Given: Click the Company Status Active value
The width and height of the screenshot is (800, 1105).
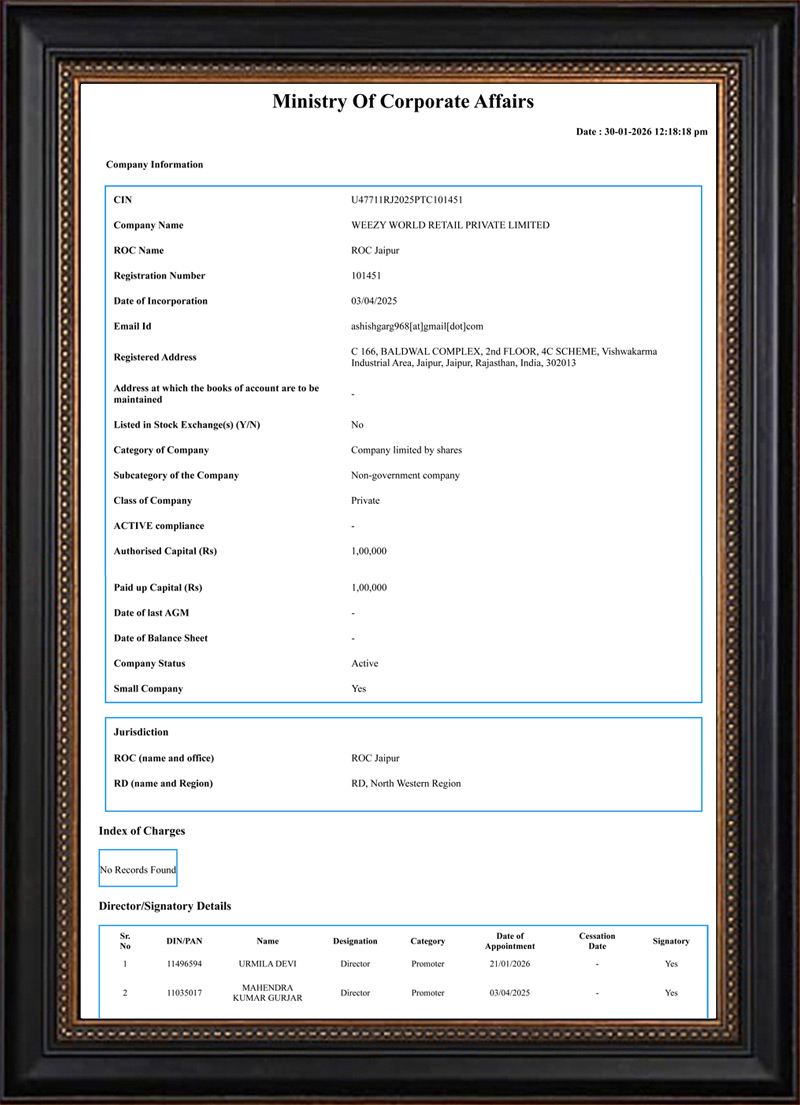Looking at the screenshot, I should 365,663.
